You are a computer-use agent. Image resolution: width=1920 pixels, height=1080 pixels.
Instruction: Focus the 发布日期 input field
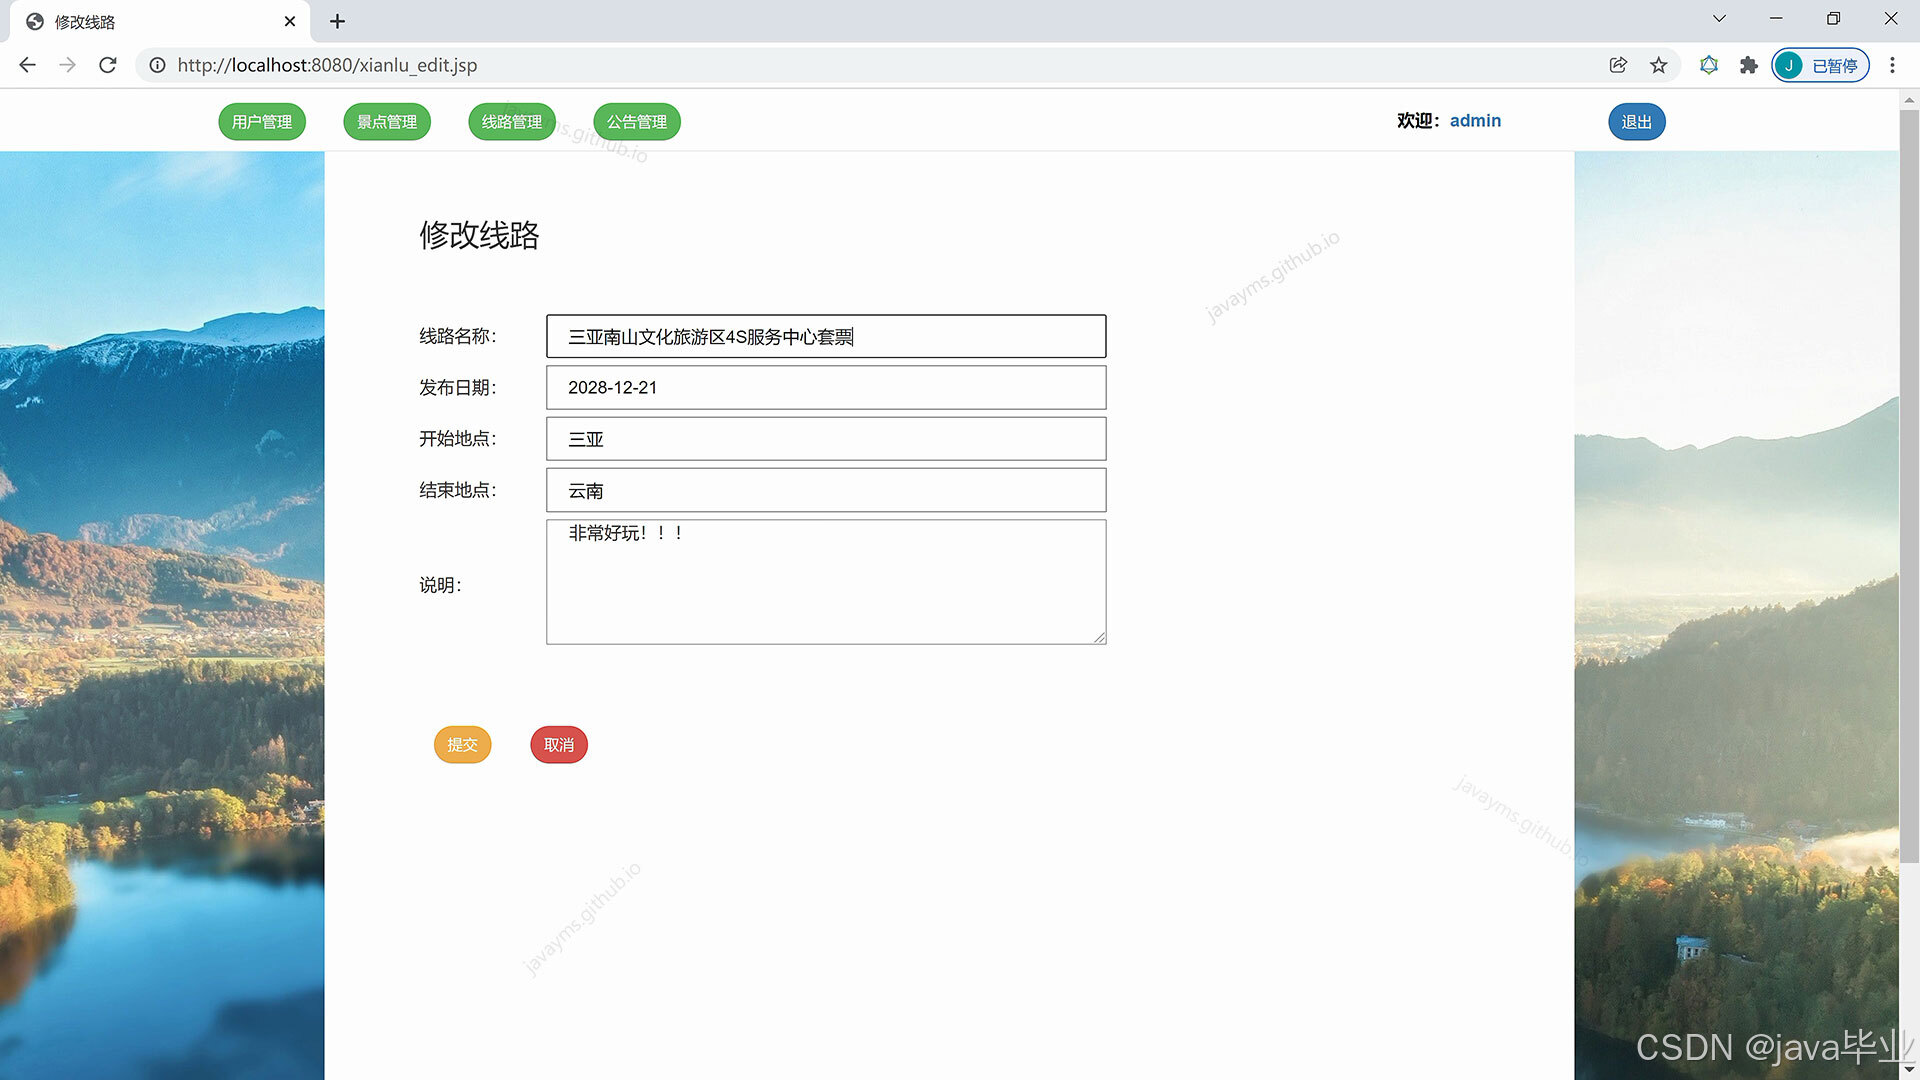[x=826, y=387]
